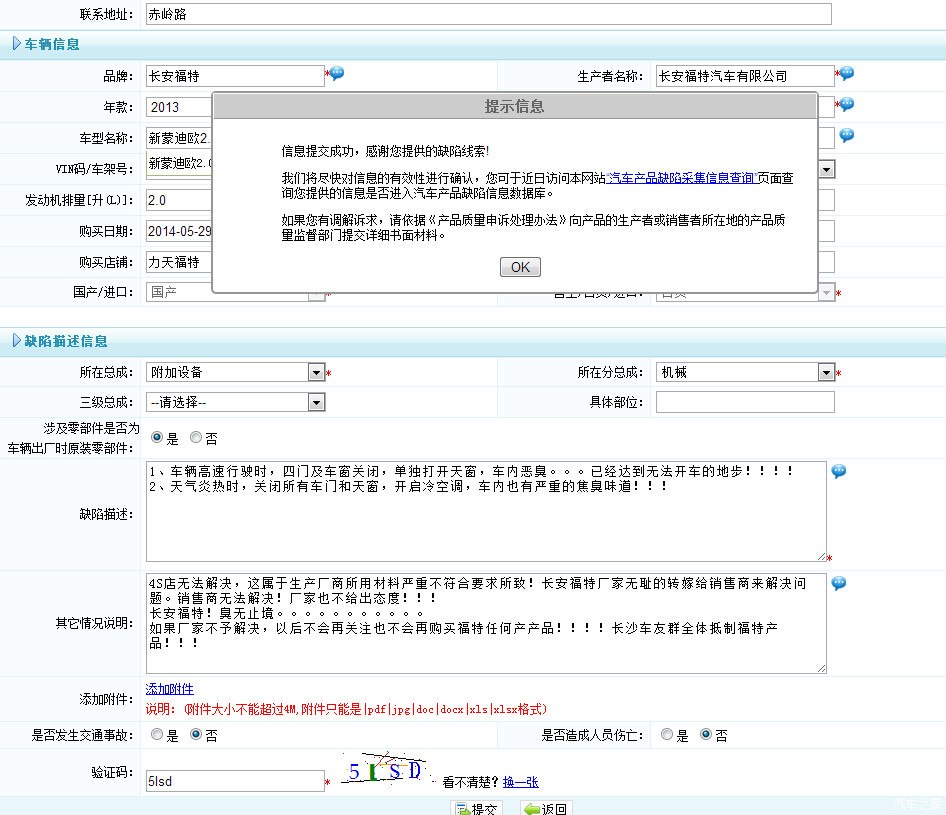
Task: Click 换一张 to refresh captcha
Action: pos(520,782)
